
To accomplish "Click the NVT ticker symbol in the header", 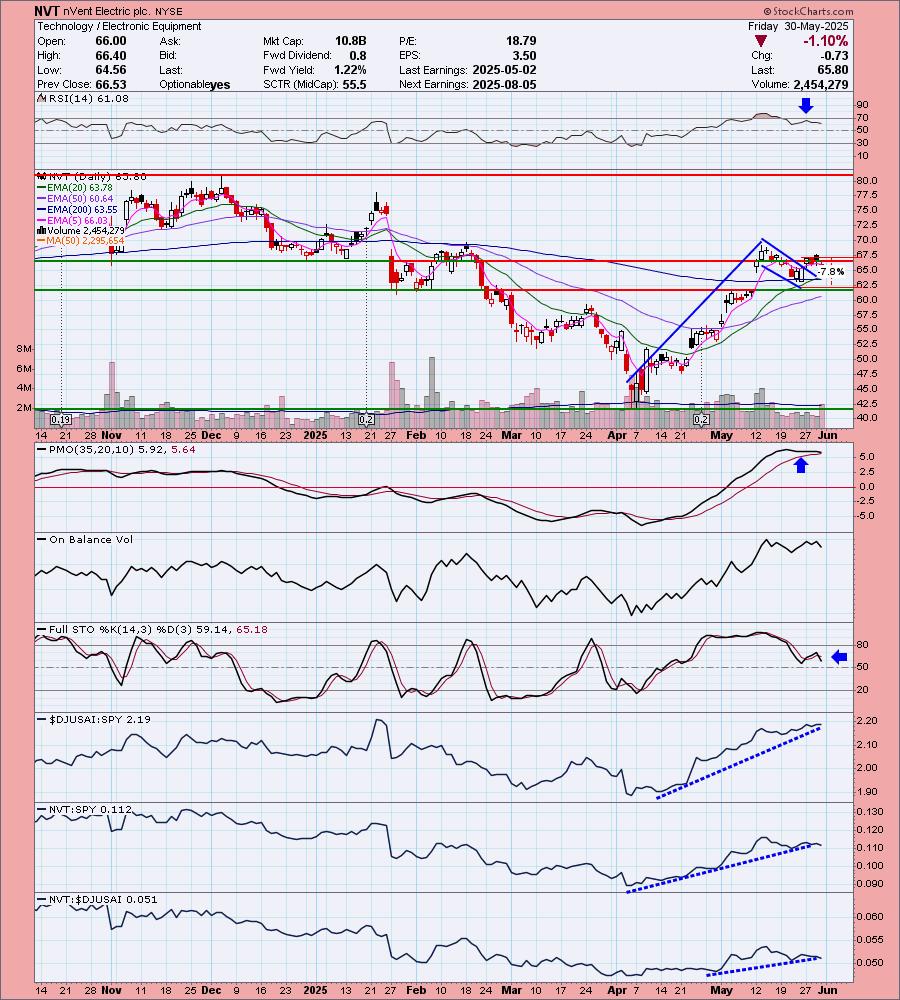I will point(48,11).
